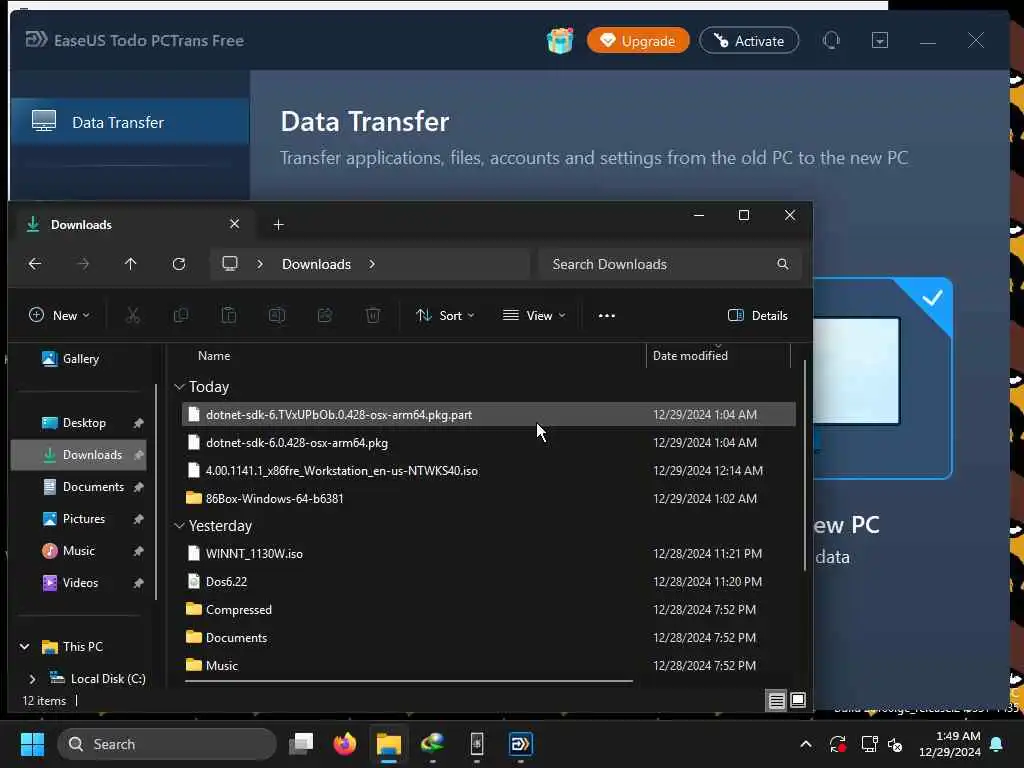Collapse the Yesterday group
1024x768 pixels.
[x=180, y=526]
